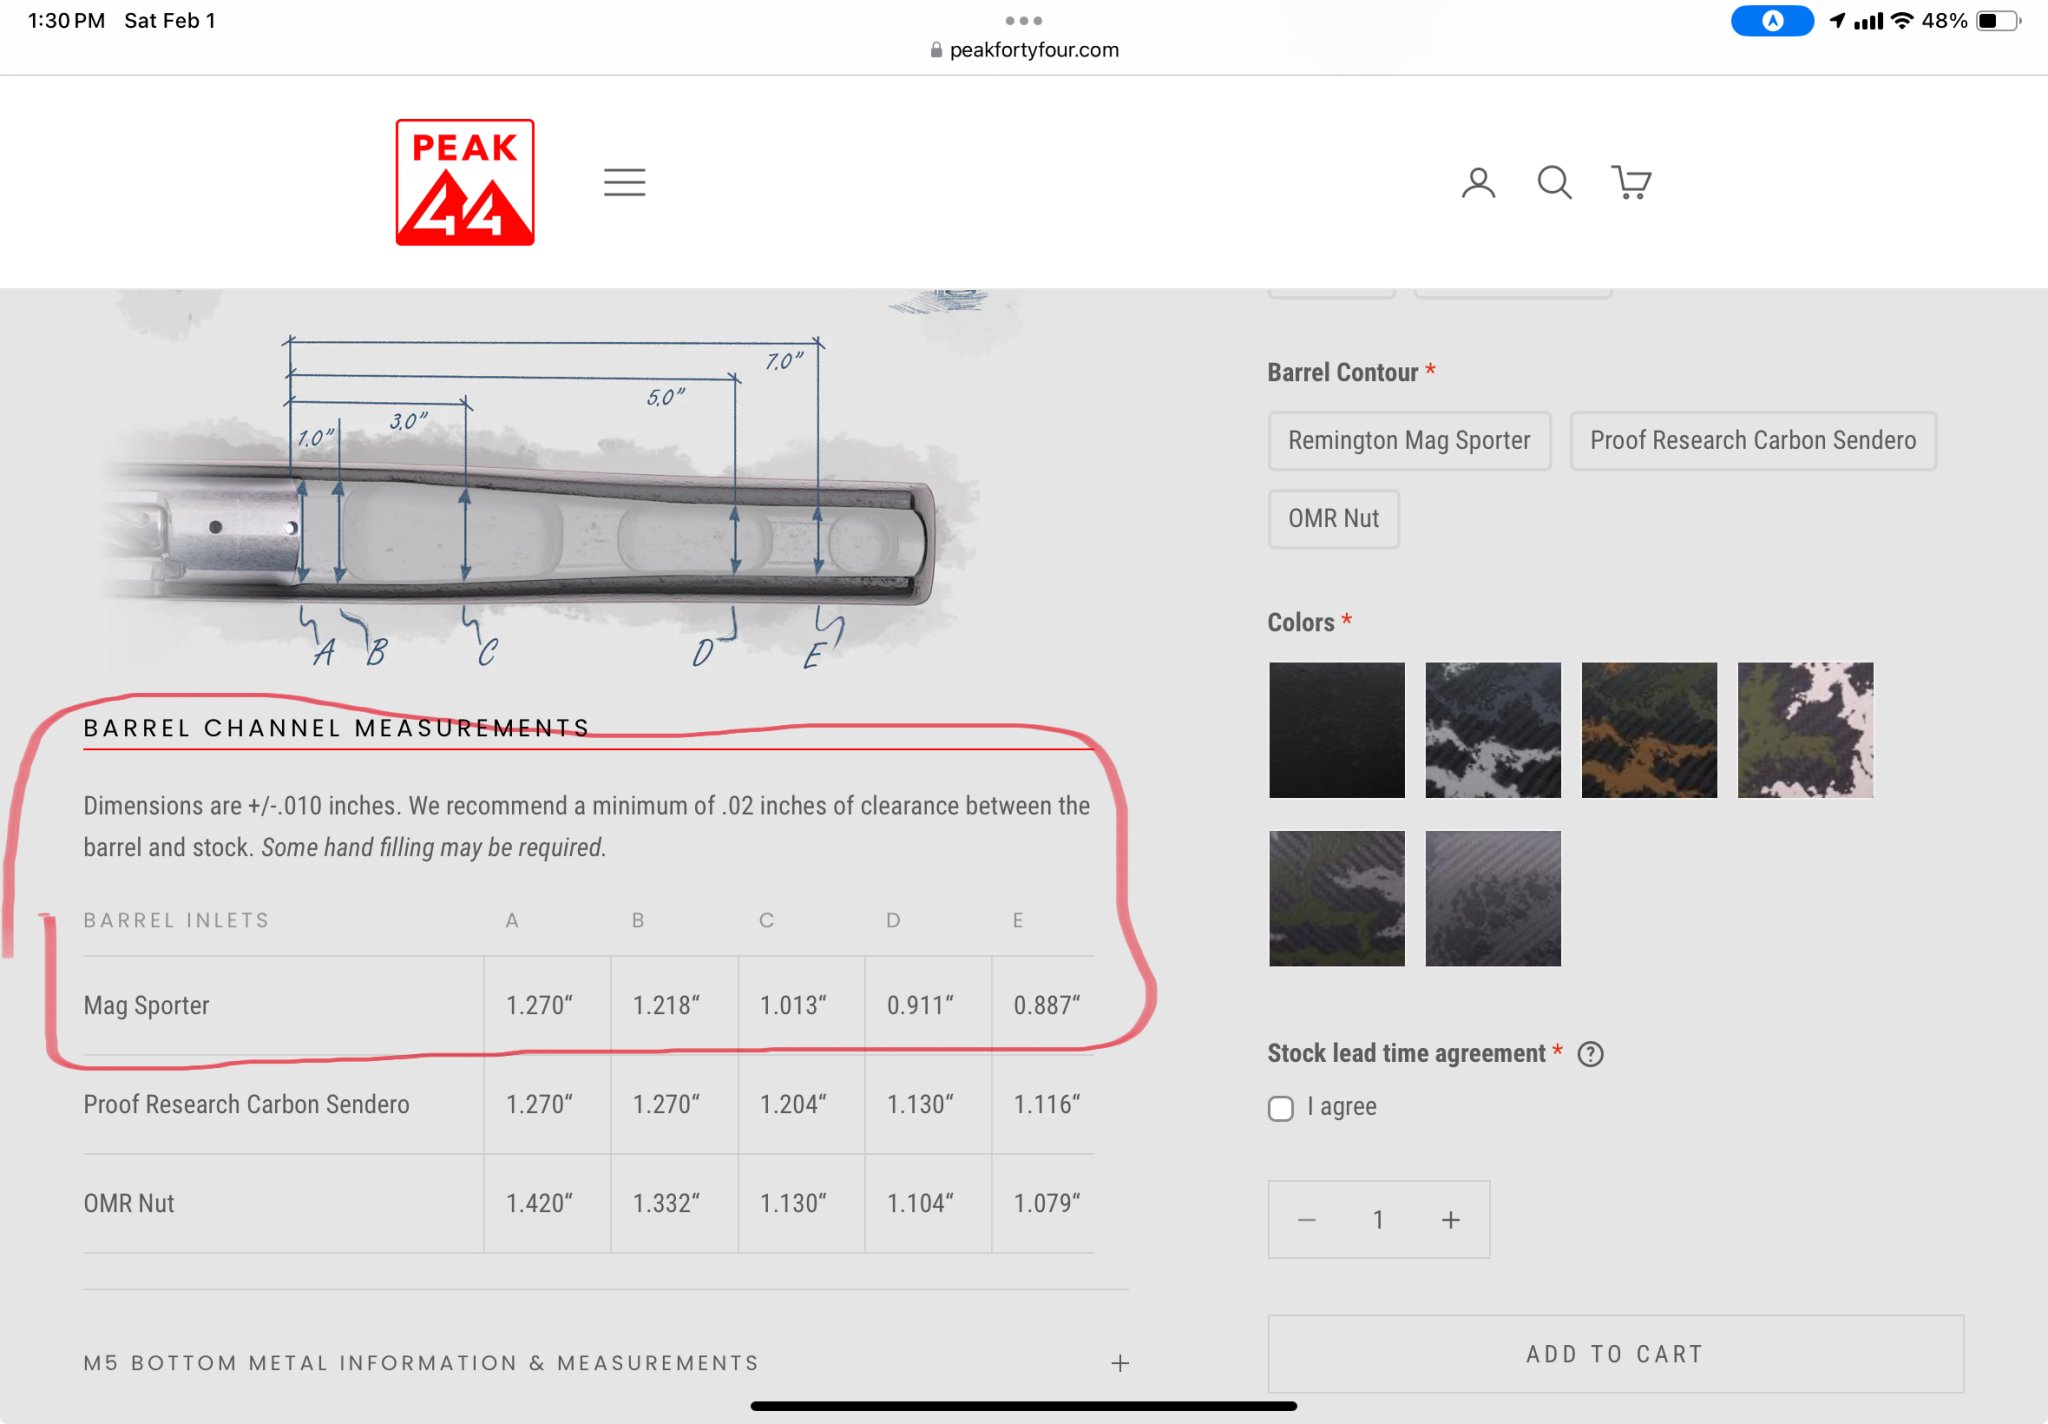Click the stock lead time help icon

[x=1590, y=1054]
